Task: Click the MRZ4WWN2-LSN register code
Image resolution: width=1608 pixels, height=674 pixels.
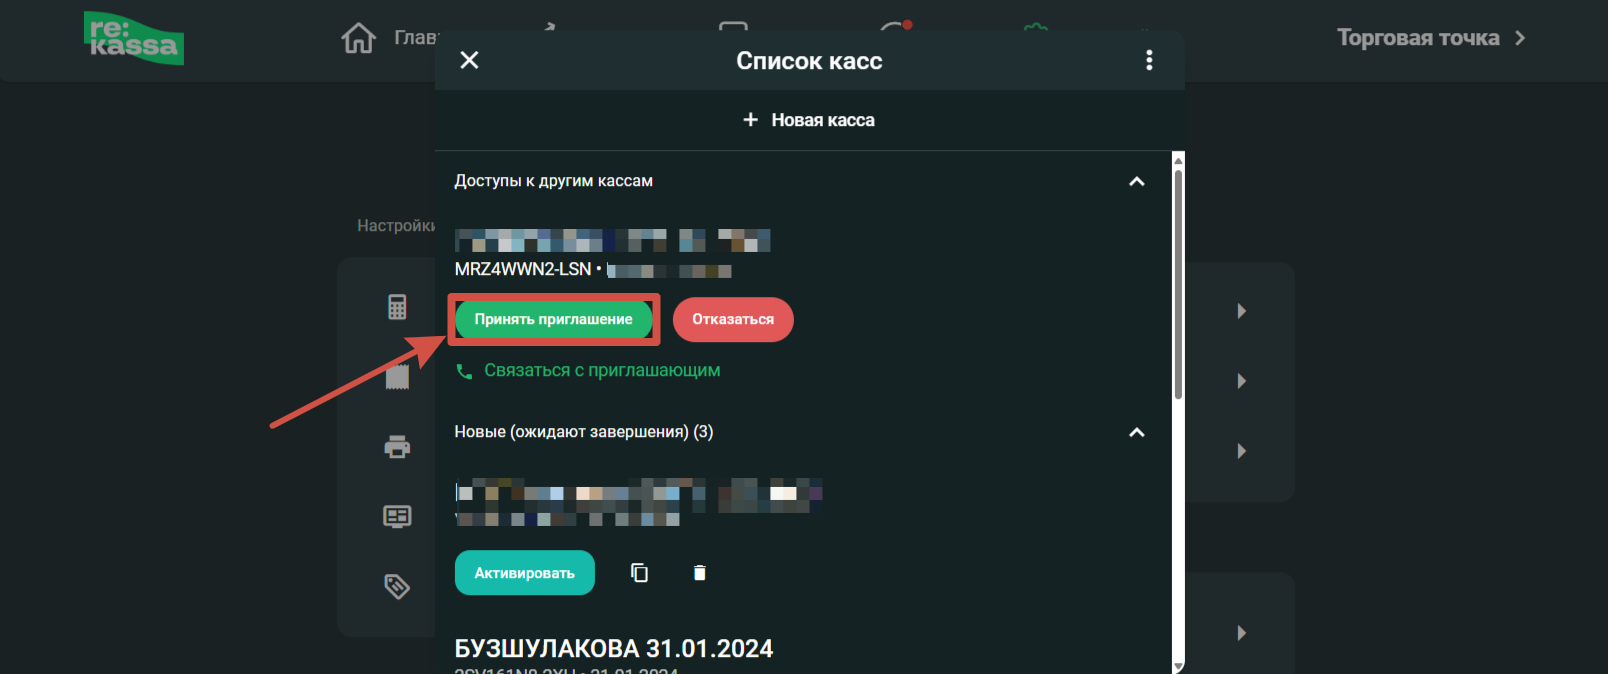Action: pyautogui.click(x=523, y=270)
